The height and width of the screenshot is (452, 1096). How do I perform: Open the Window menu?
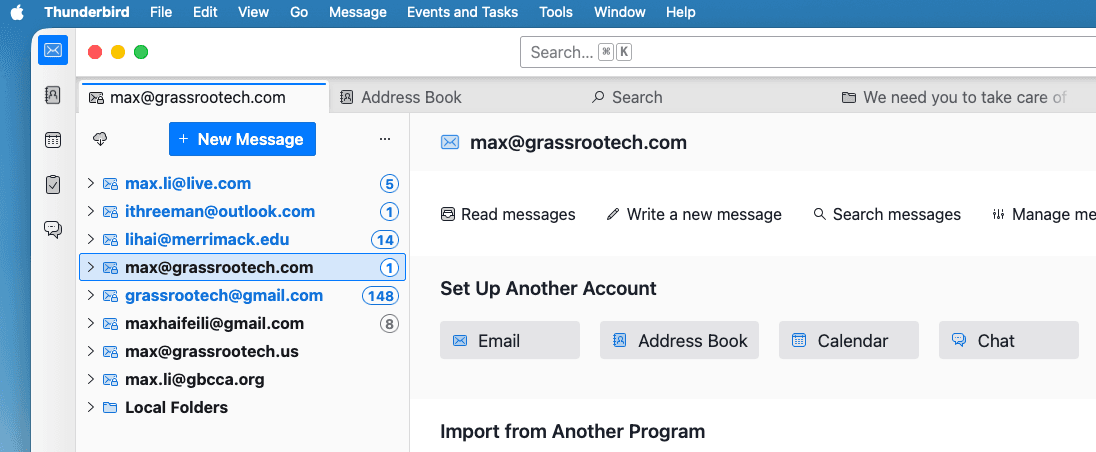[619, 12]
